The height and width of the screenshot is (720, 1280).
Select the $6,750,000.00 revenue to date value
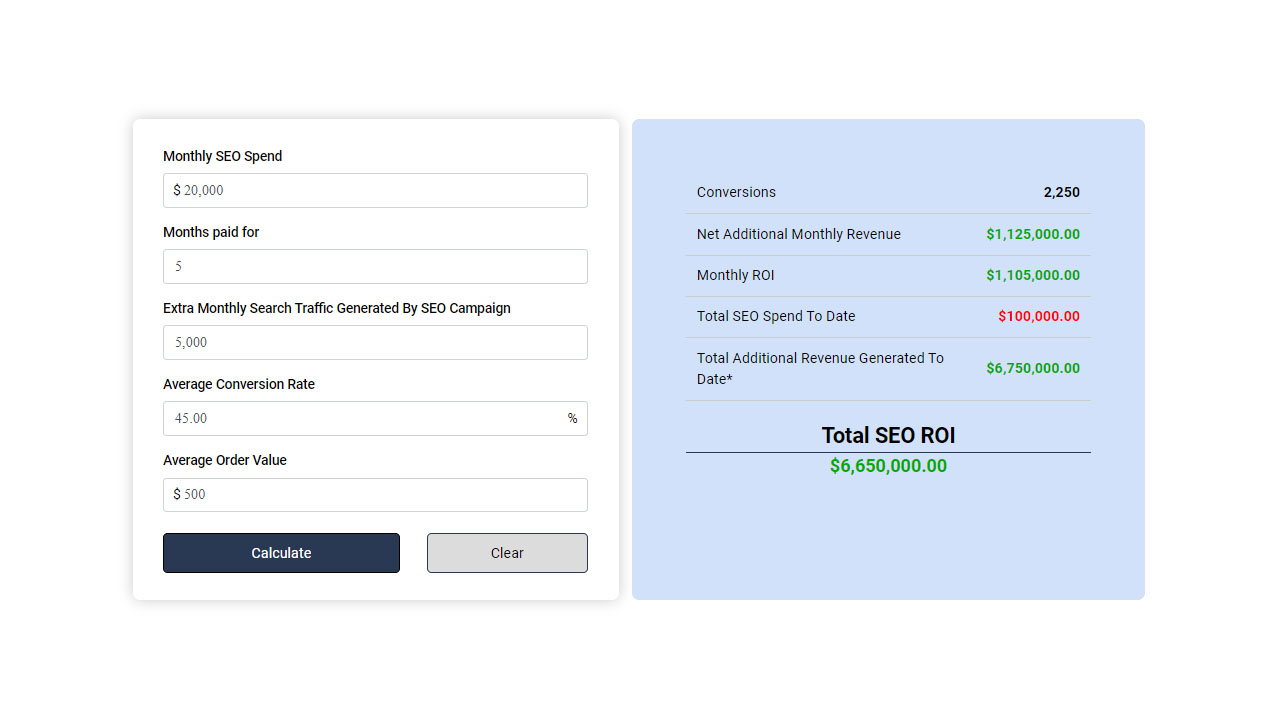[1033, 368]
